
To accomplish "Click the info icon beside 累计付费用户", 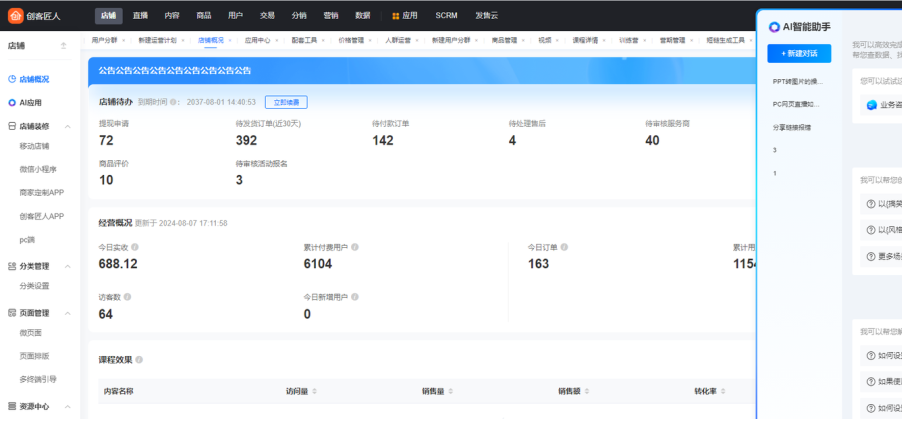I will click(355, 246).
